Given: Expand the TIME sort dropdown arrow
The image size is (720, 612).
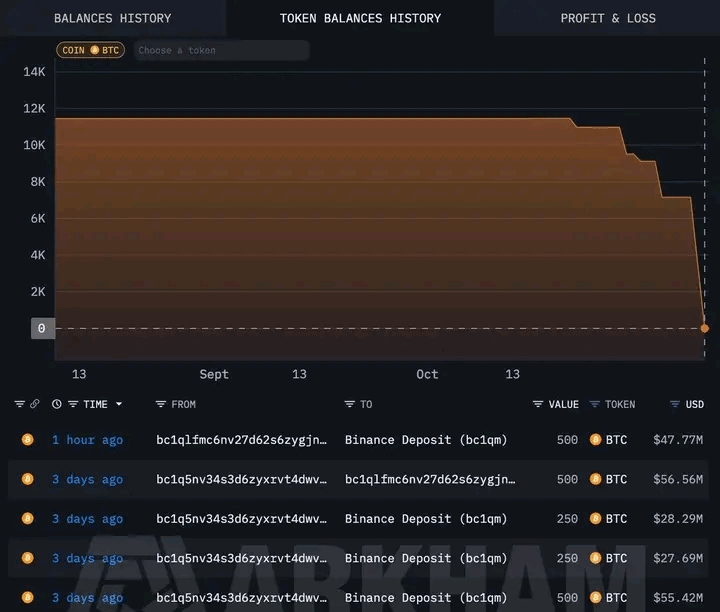Looking at the screenshot, I should 120,404.
